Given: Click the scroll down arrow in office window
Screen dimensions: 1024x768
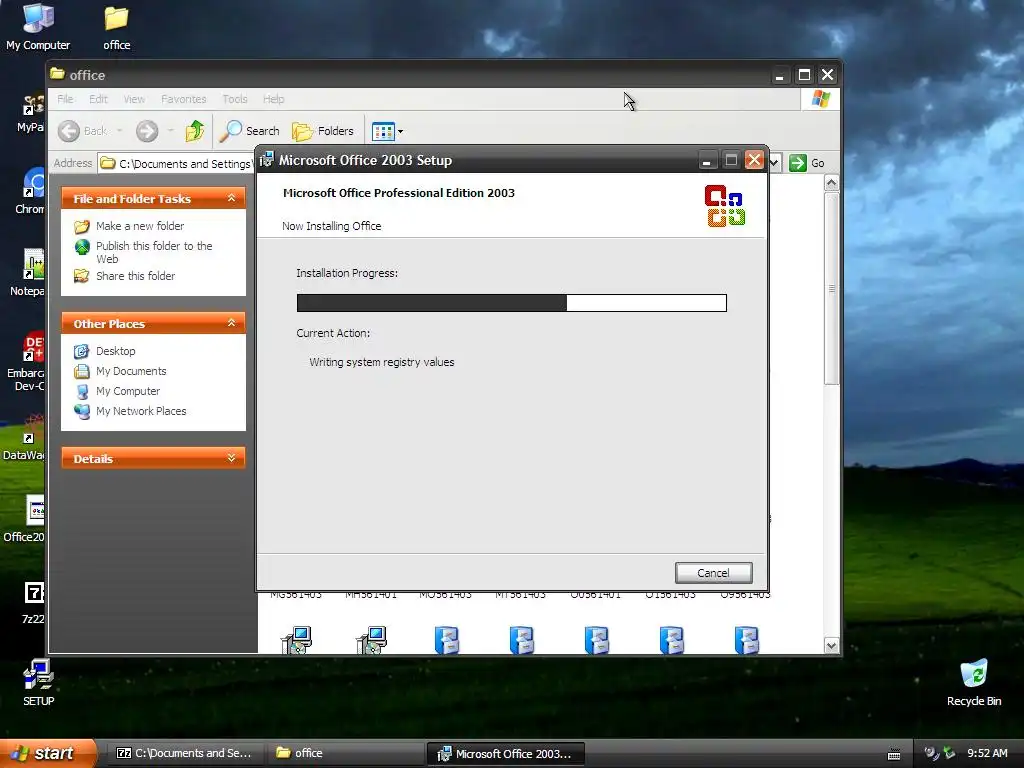Looking at the screenshot, I should 831,645.
